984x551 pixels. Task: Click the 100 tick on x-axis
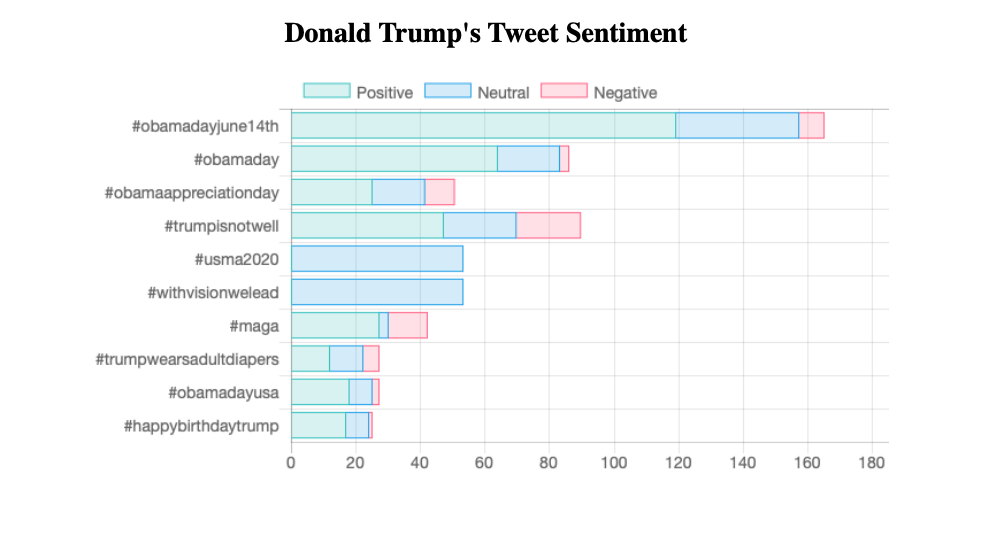614,463
